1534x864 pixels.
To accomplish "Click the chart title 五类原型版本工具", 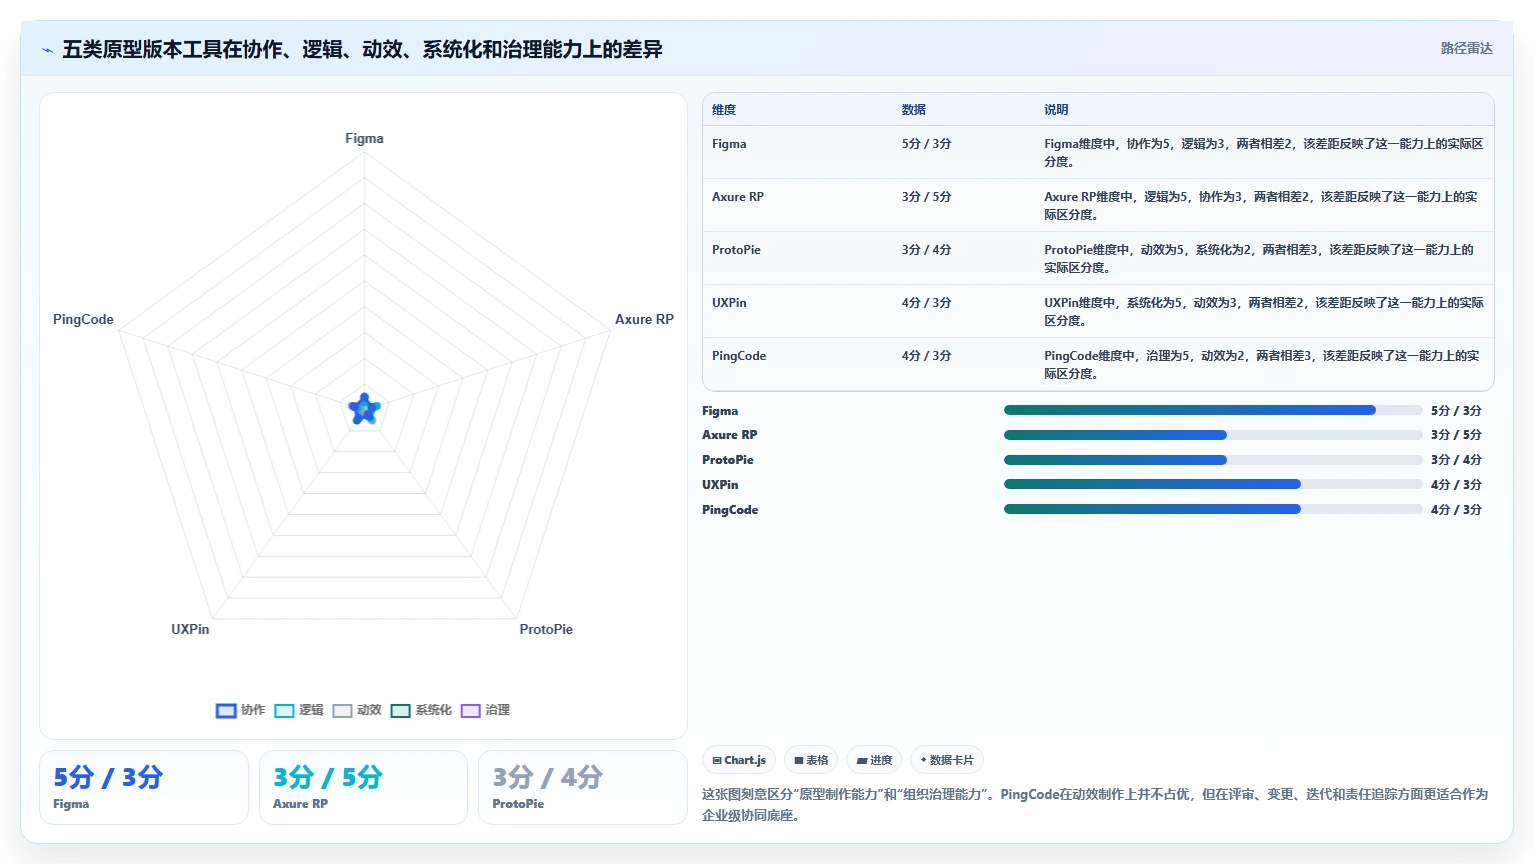I will click(x=362, y=50).
